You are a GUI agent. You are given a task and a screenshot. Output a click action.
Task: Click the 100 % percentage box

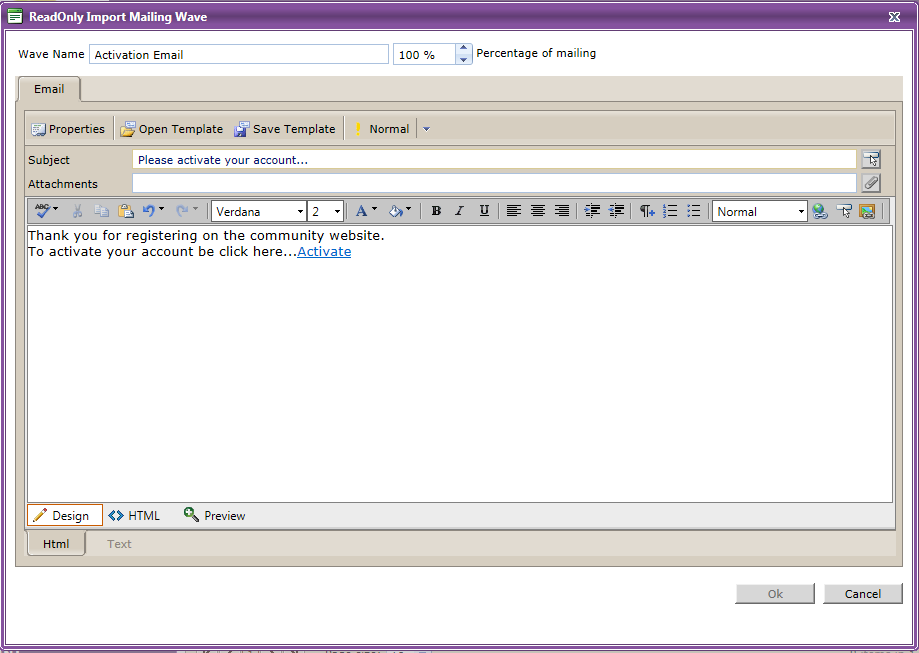pos(424,55)
